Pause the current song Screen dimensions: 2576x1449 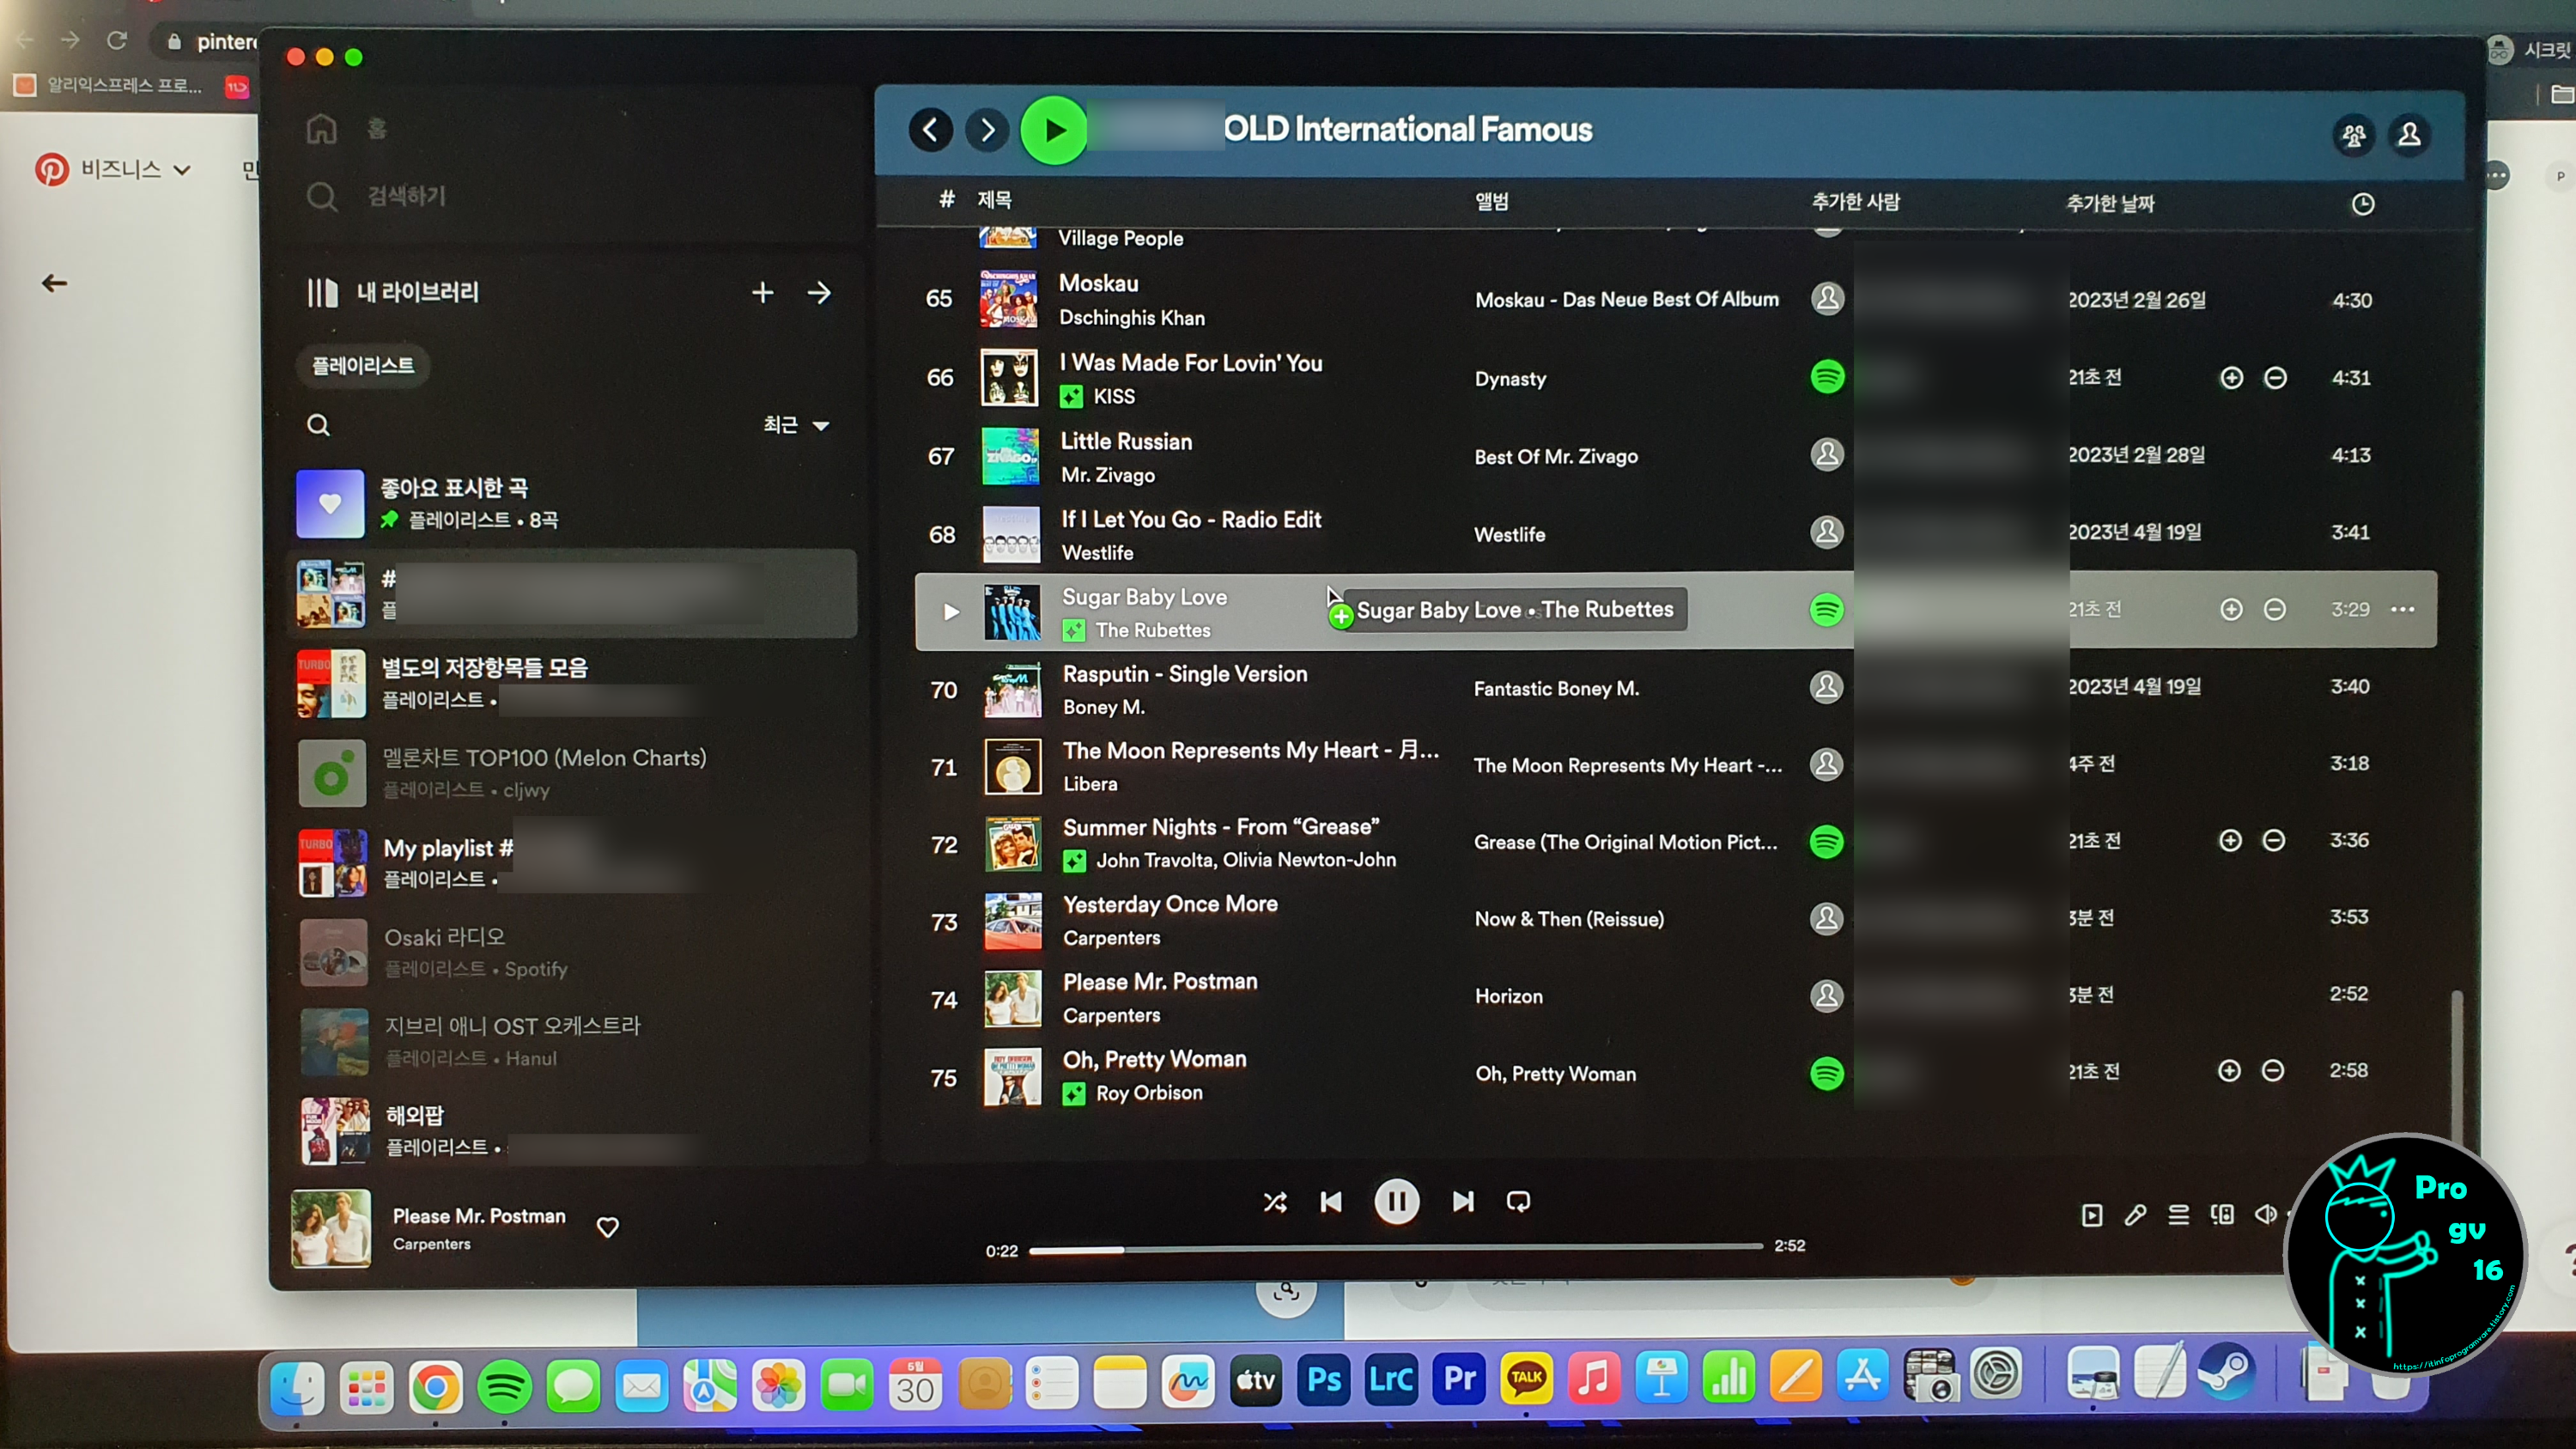1396,1201
